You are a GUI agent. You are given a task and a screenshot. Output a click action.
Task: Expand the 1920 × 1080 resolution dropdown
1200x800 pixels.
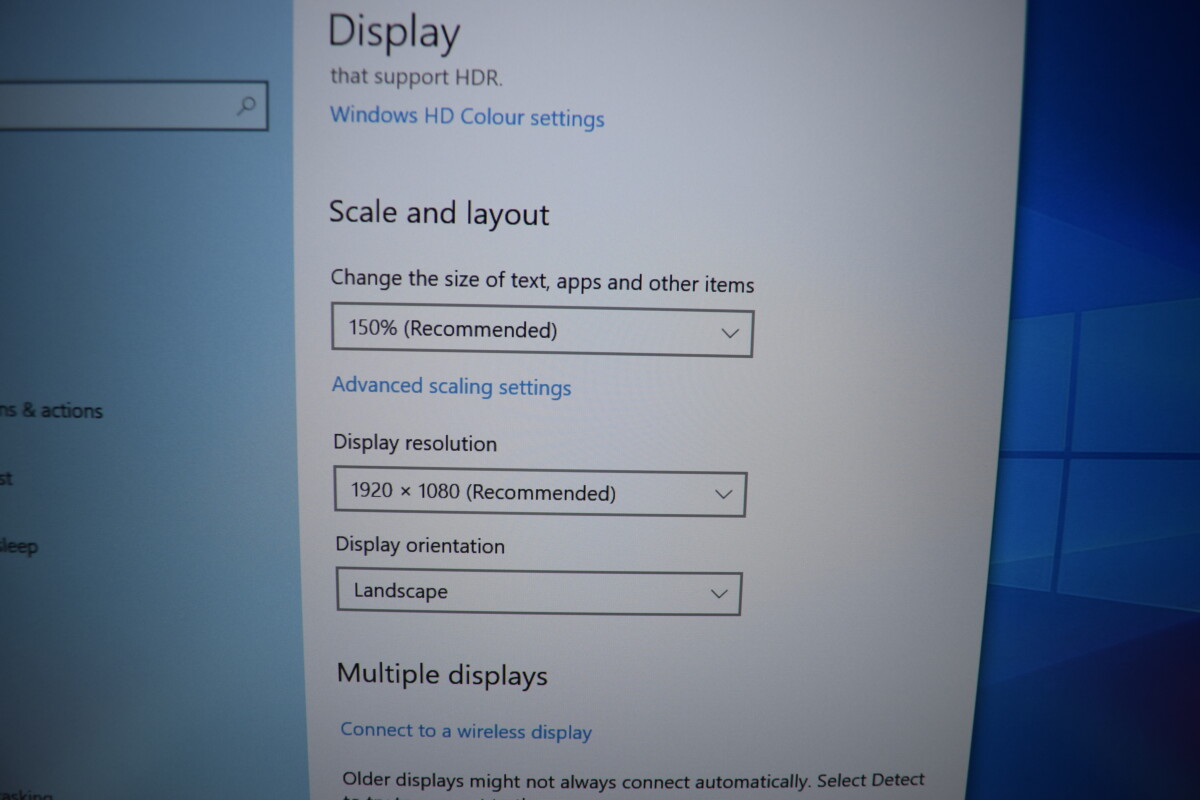(x=540, y=493)
